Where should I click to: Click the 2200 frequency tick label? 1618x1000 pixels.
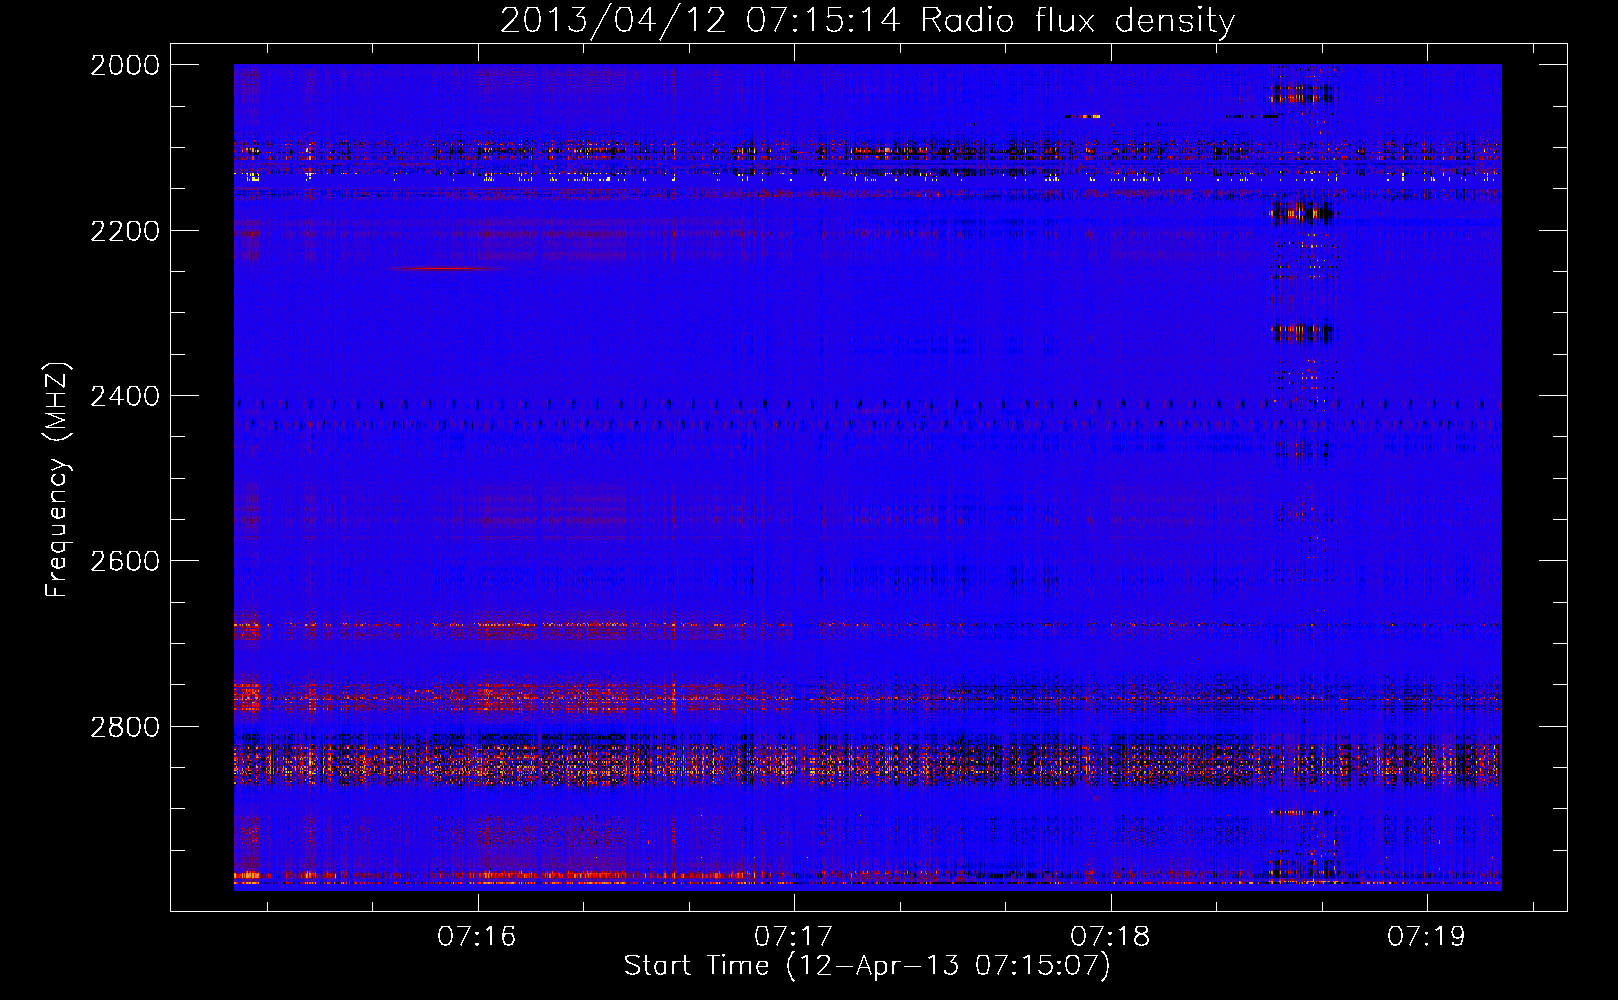click(125, 231)
